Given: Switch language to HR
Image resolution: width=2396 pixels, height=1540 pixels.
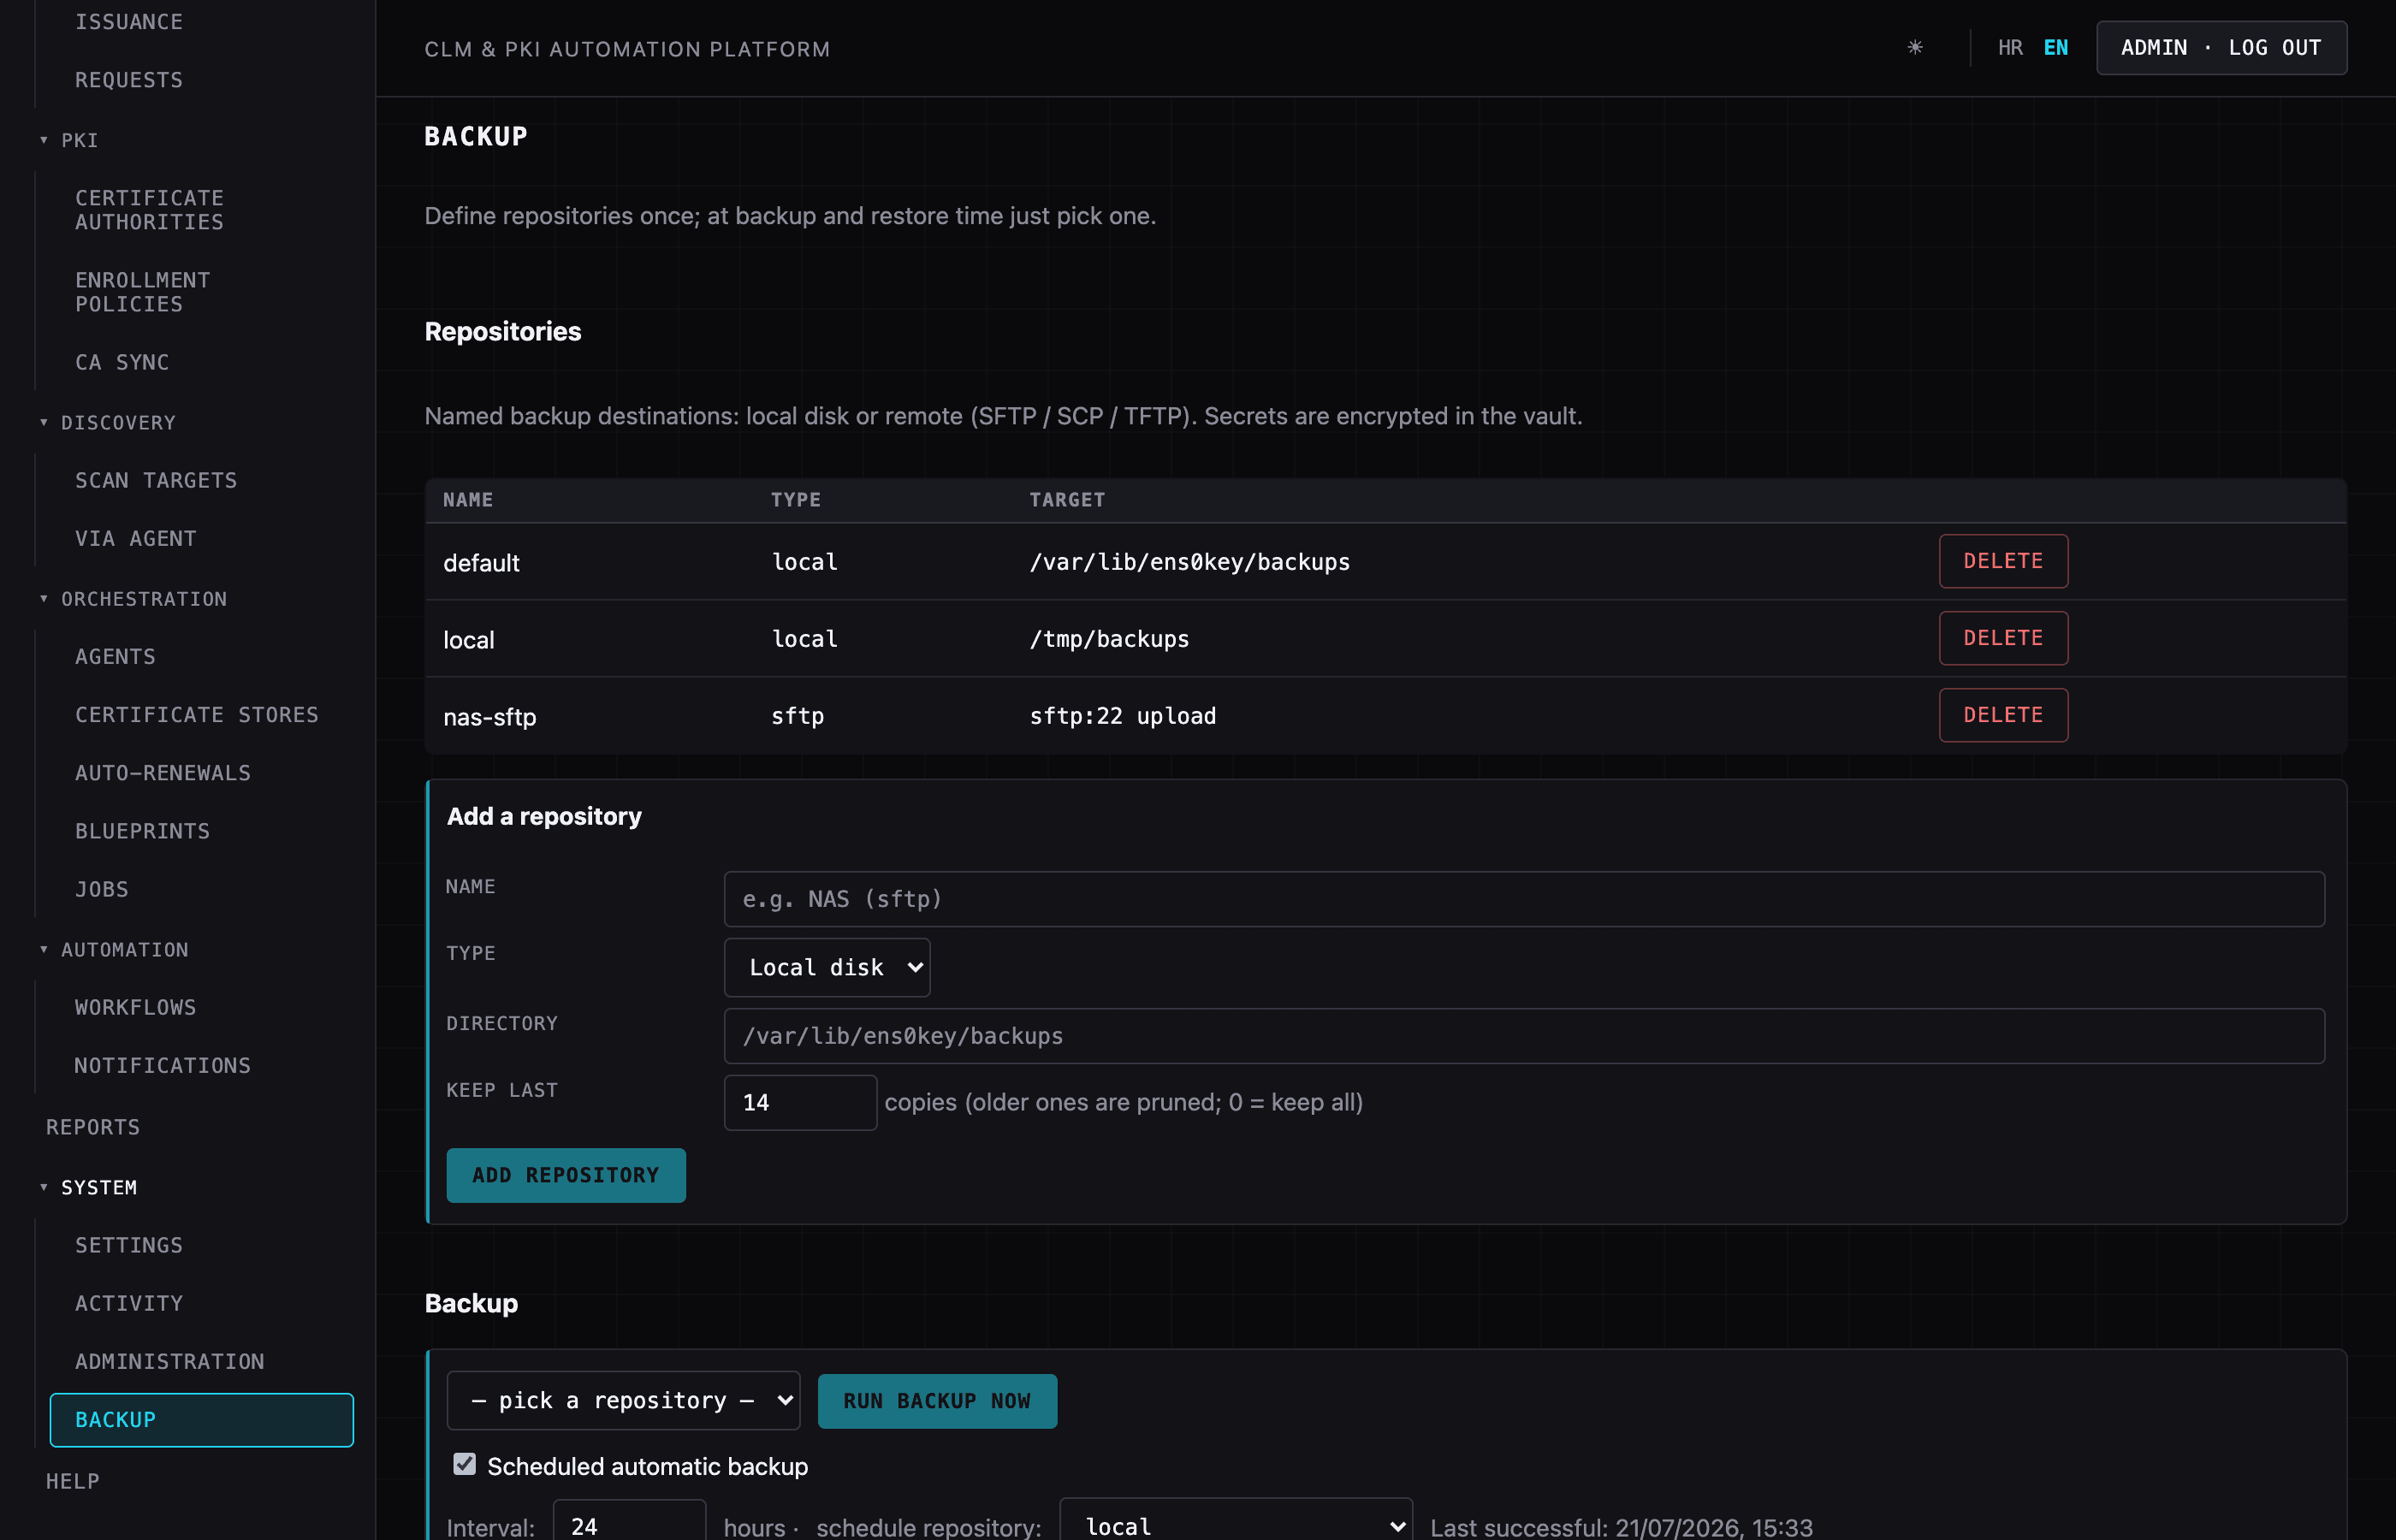Looking at the screenshot, I should 2009,47.
